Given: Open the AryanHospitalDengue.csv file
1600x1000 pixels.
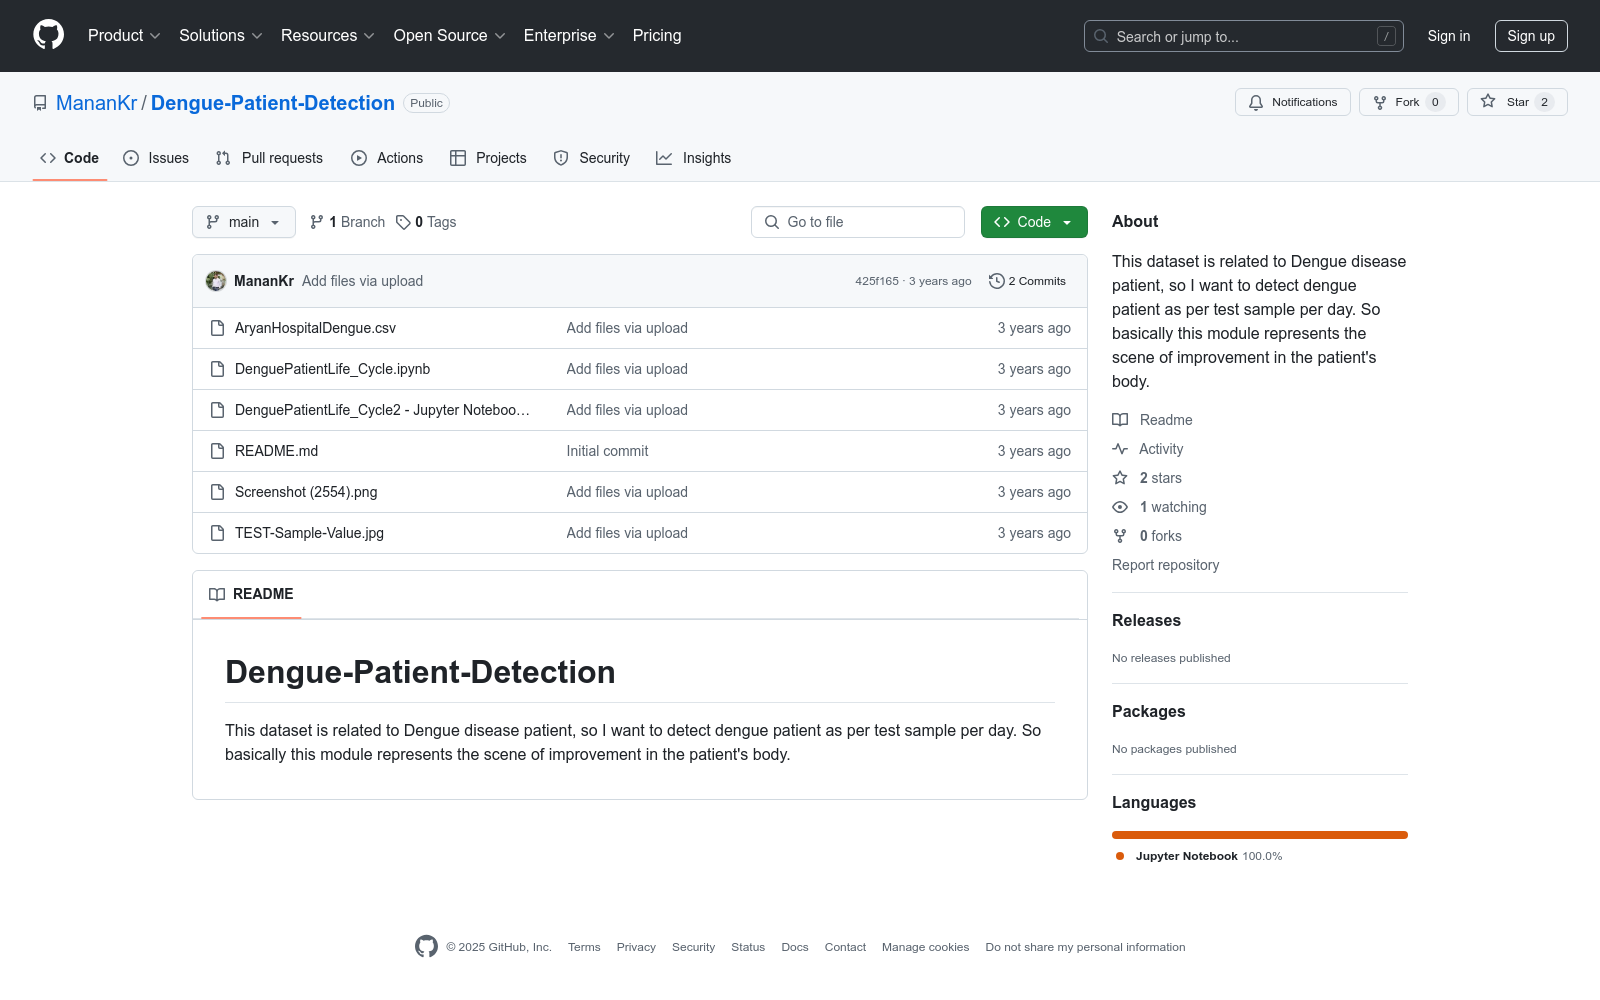Looking at the screenshot, I should tap(315, 328).
